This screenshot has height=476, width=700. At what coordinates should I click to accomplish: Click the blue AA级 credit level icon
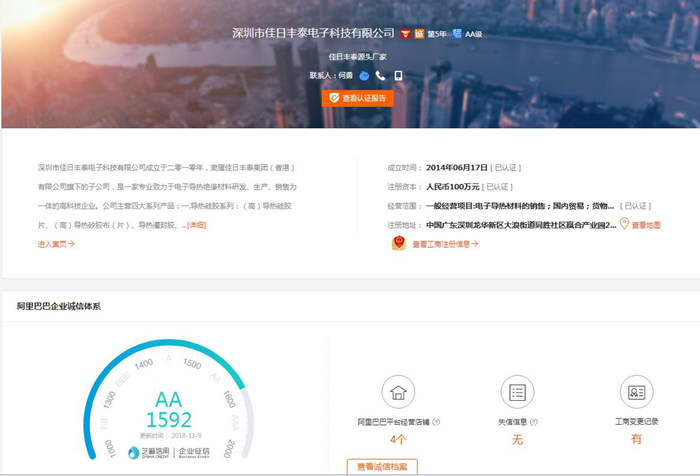(x=457, y=34)
